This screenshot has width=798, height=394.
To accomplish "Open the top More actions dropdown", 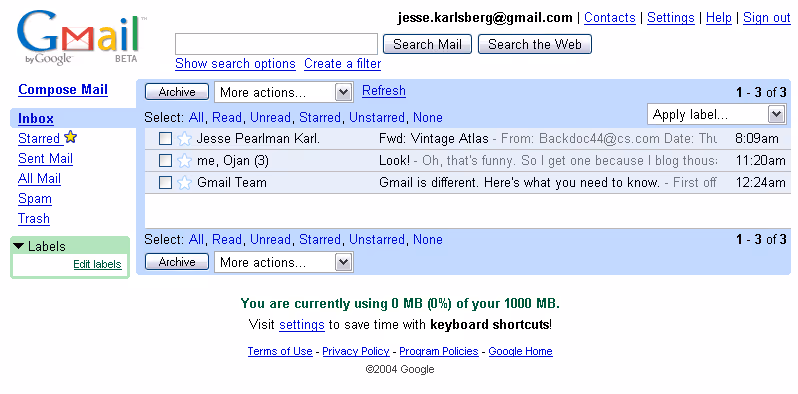I will (283, 92).
